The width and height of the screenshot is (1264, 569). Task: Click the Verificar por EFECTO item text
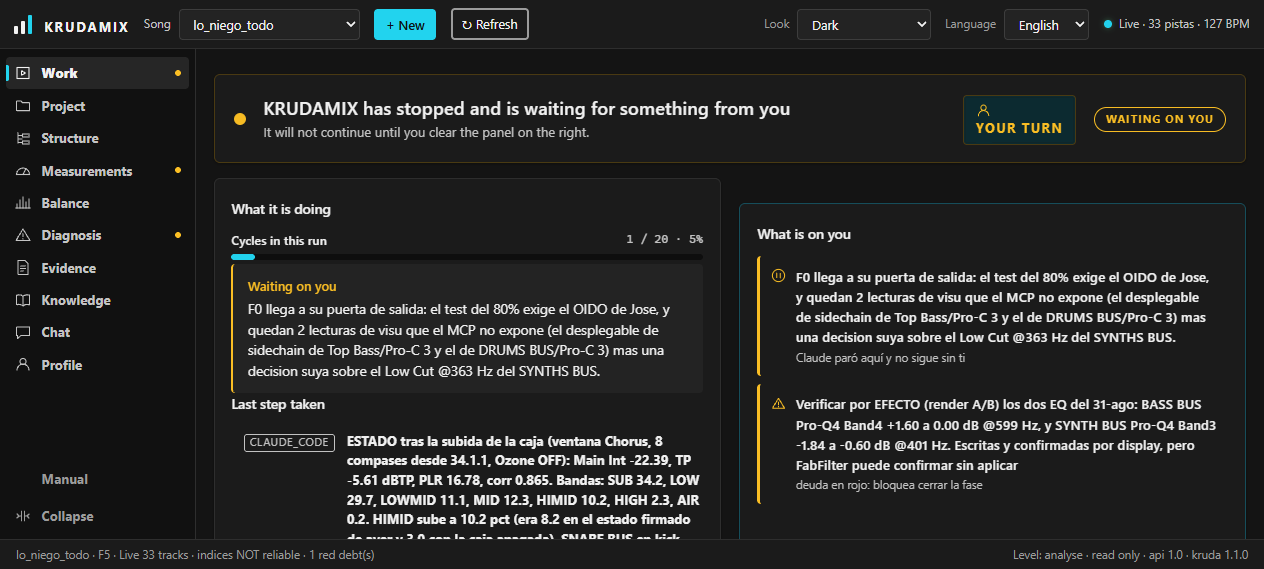[1006, 435]
